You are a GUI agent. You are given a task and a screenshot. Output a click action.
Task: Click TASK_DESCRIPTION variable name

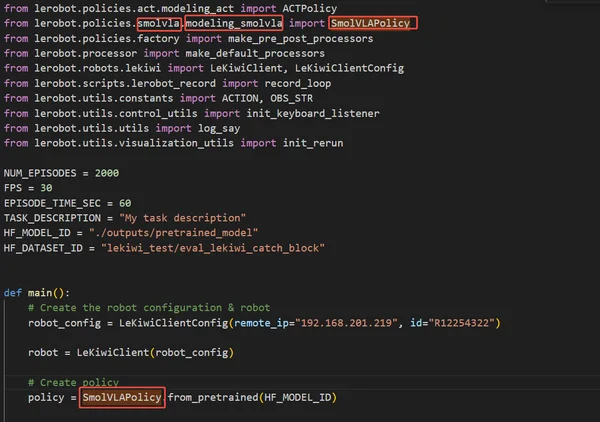(x=52, y=218)
